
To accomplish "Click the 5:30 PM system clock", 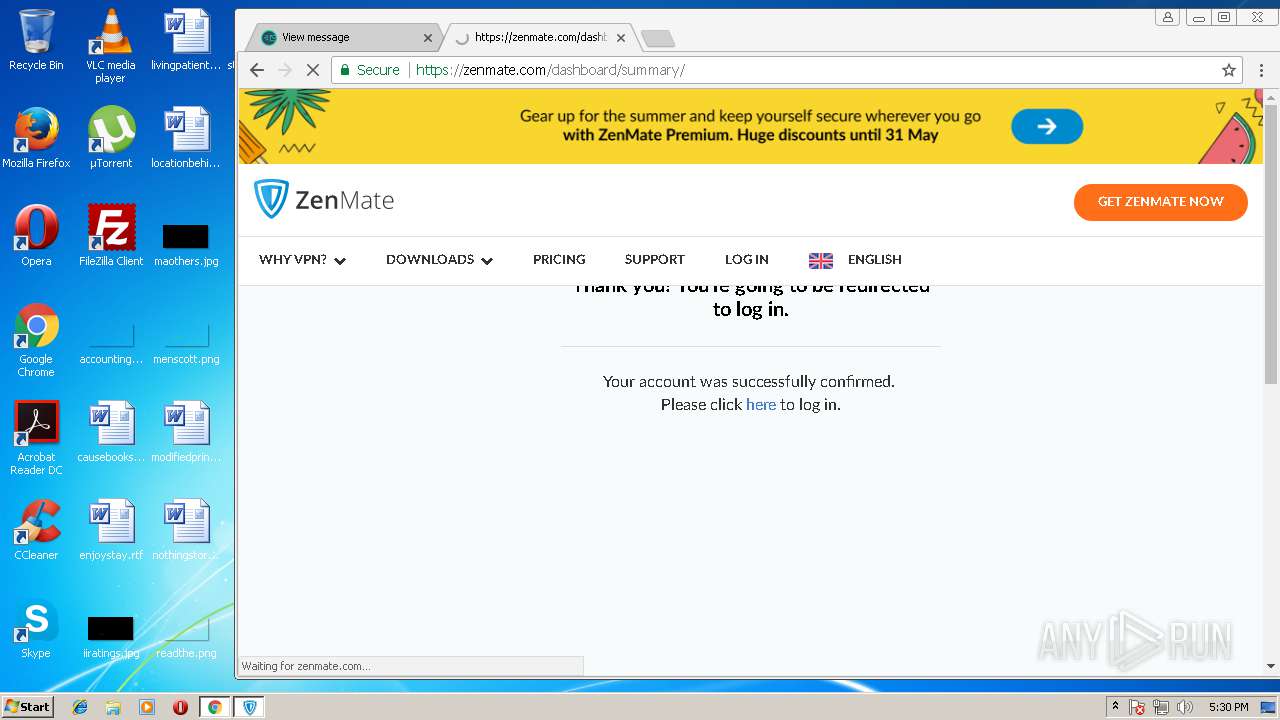I will coord(1228,707).
